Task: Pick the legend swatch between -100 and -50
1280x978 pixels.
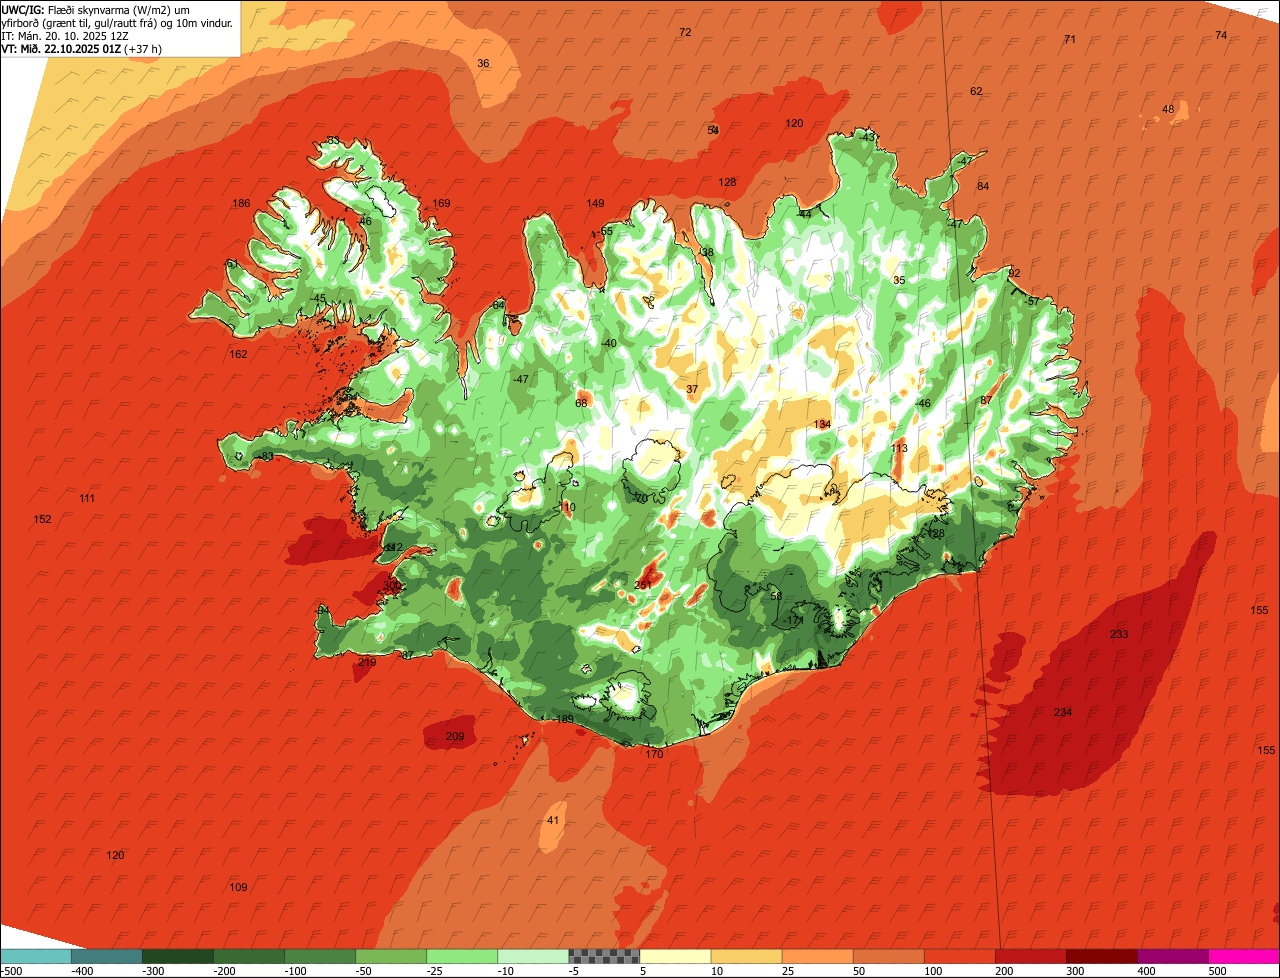Action: tap(320, 956)
